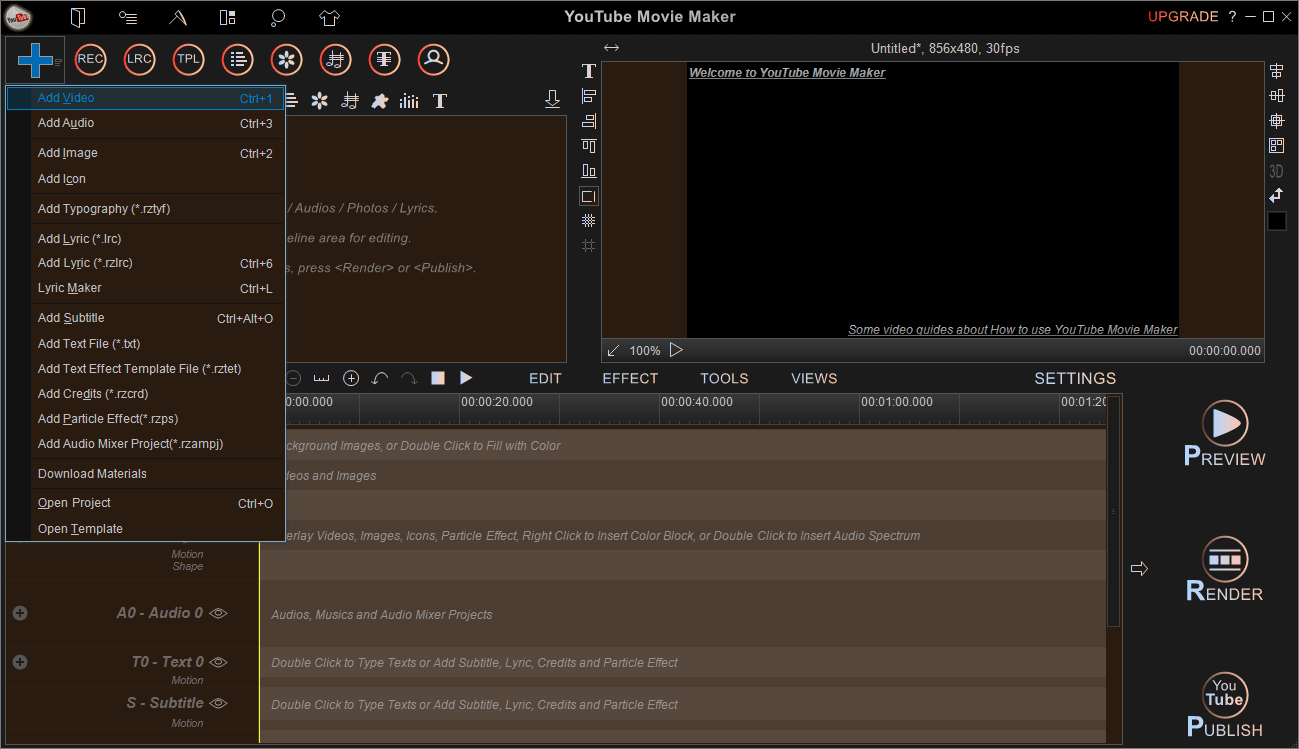Click the download arrow icon above media panel
The width and height of the screenshot is (1299, 749).
point(552,100)
